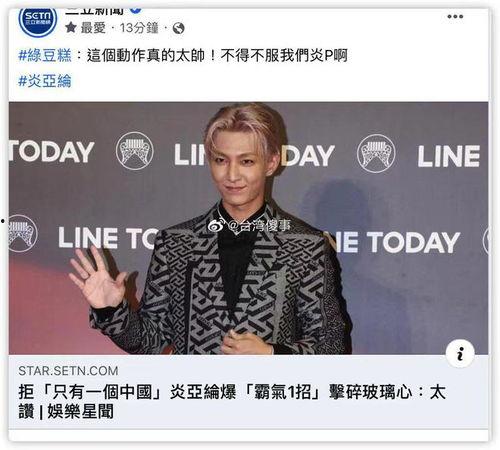Click the page name next to avatar

coord(94,11)
